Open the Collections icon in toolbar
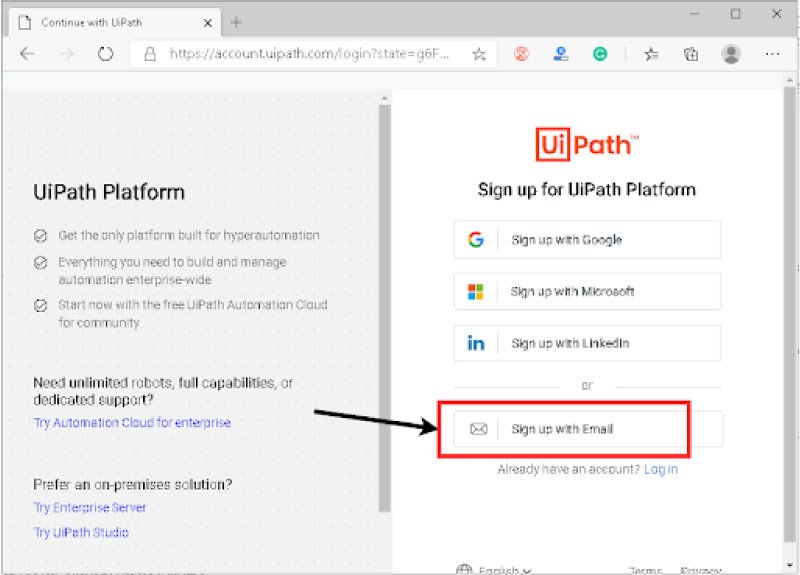The height and width of the screenshot is (575, 800). pyautogui.click(x=691, y=54)
